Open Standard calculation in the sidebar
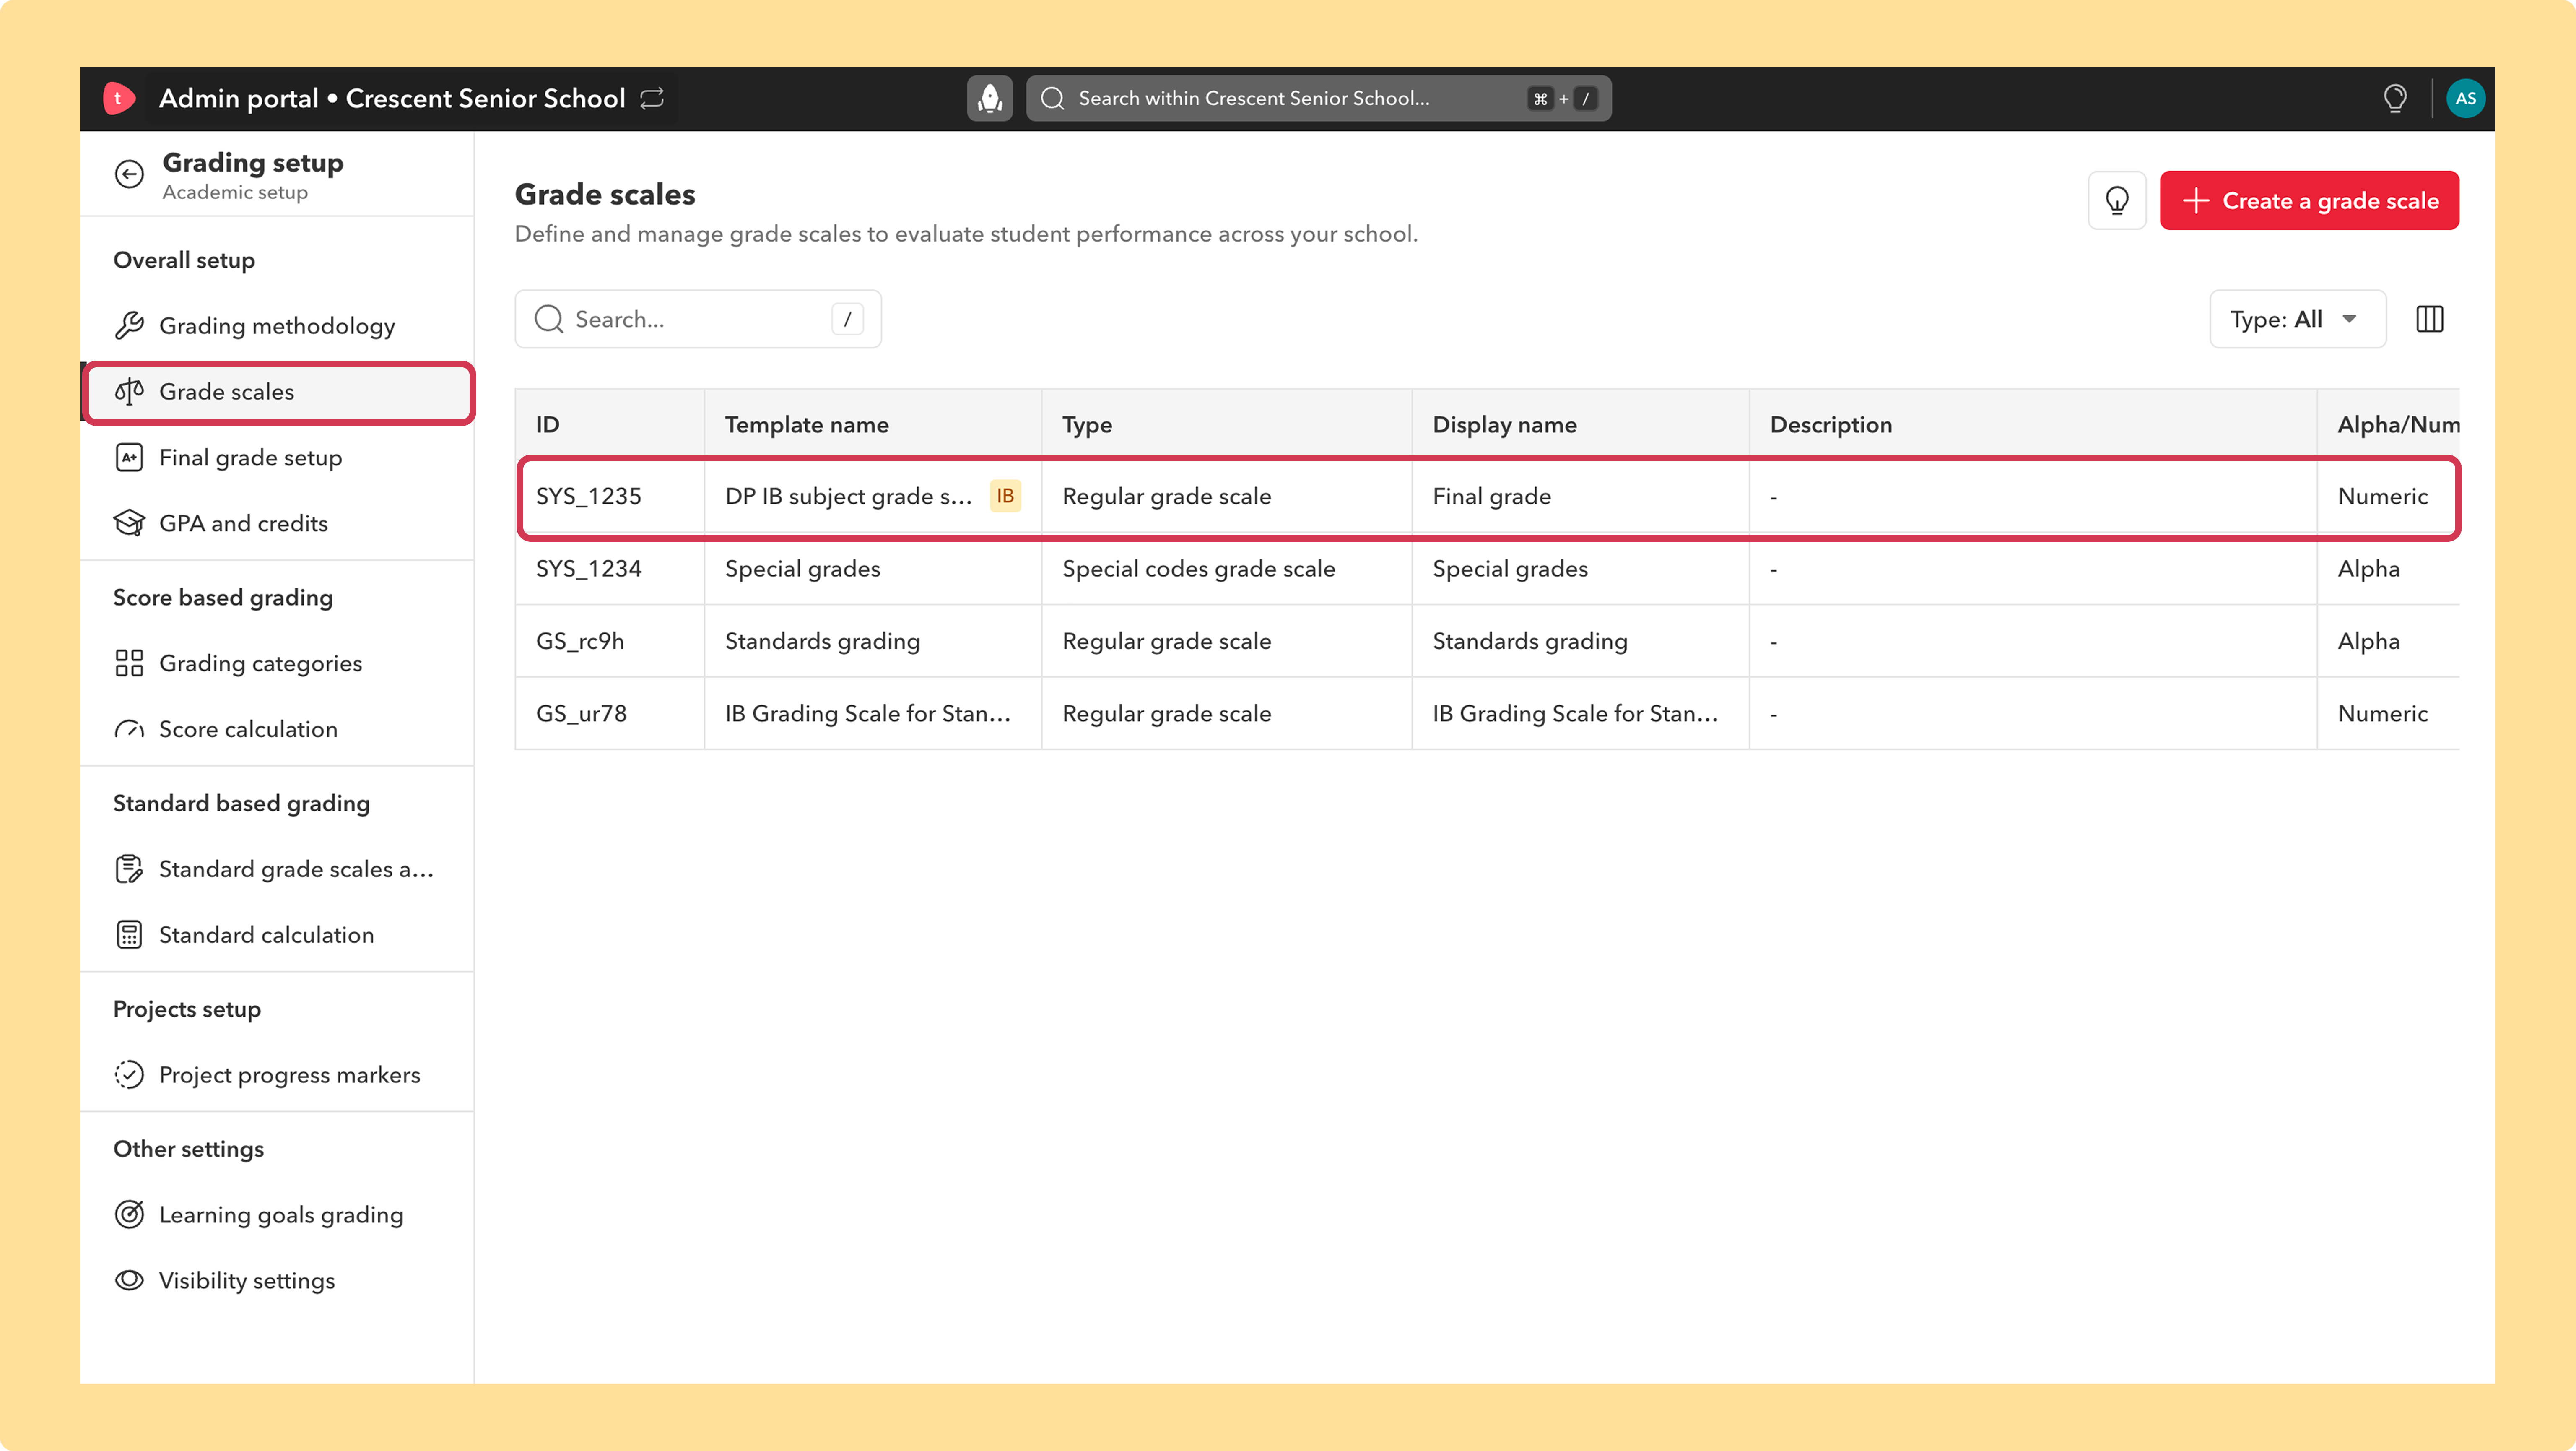The height and width of the screenshot is (1451, 2576). tap(277, 935)
